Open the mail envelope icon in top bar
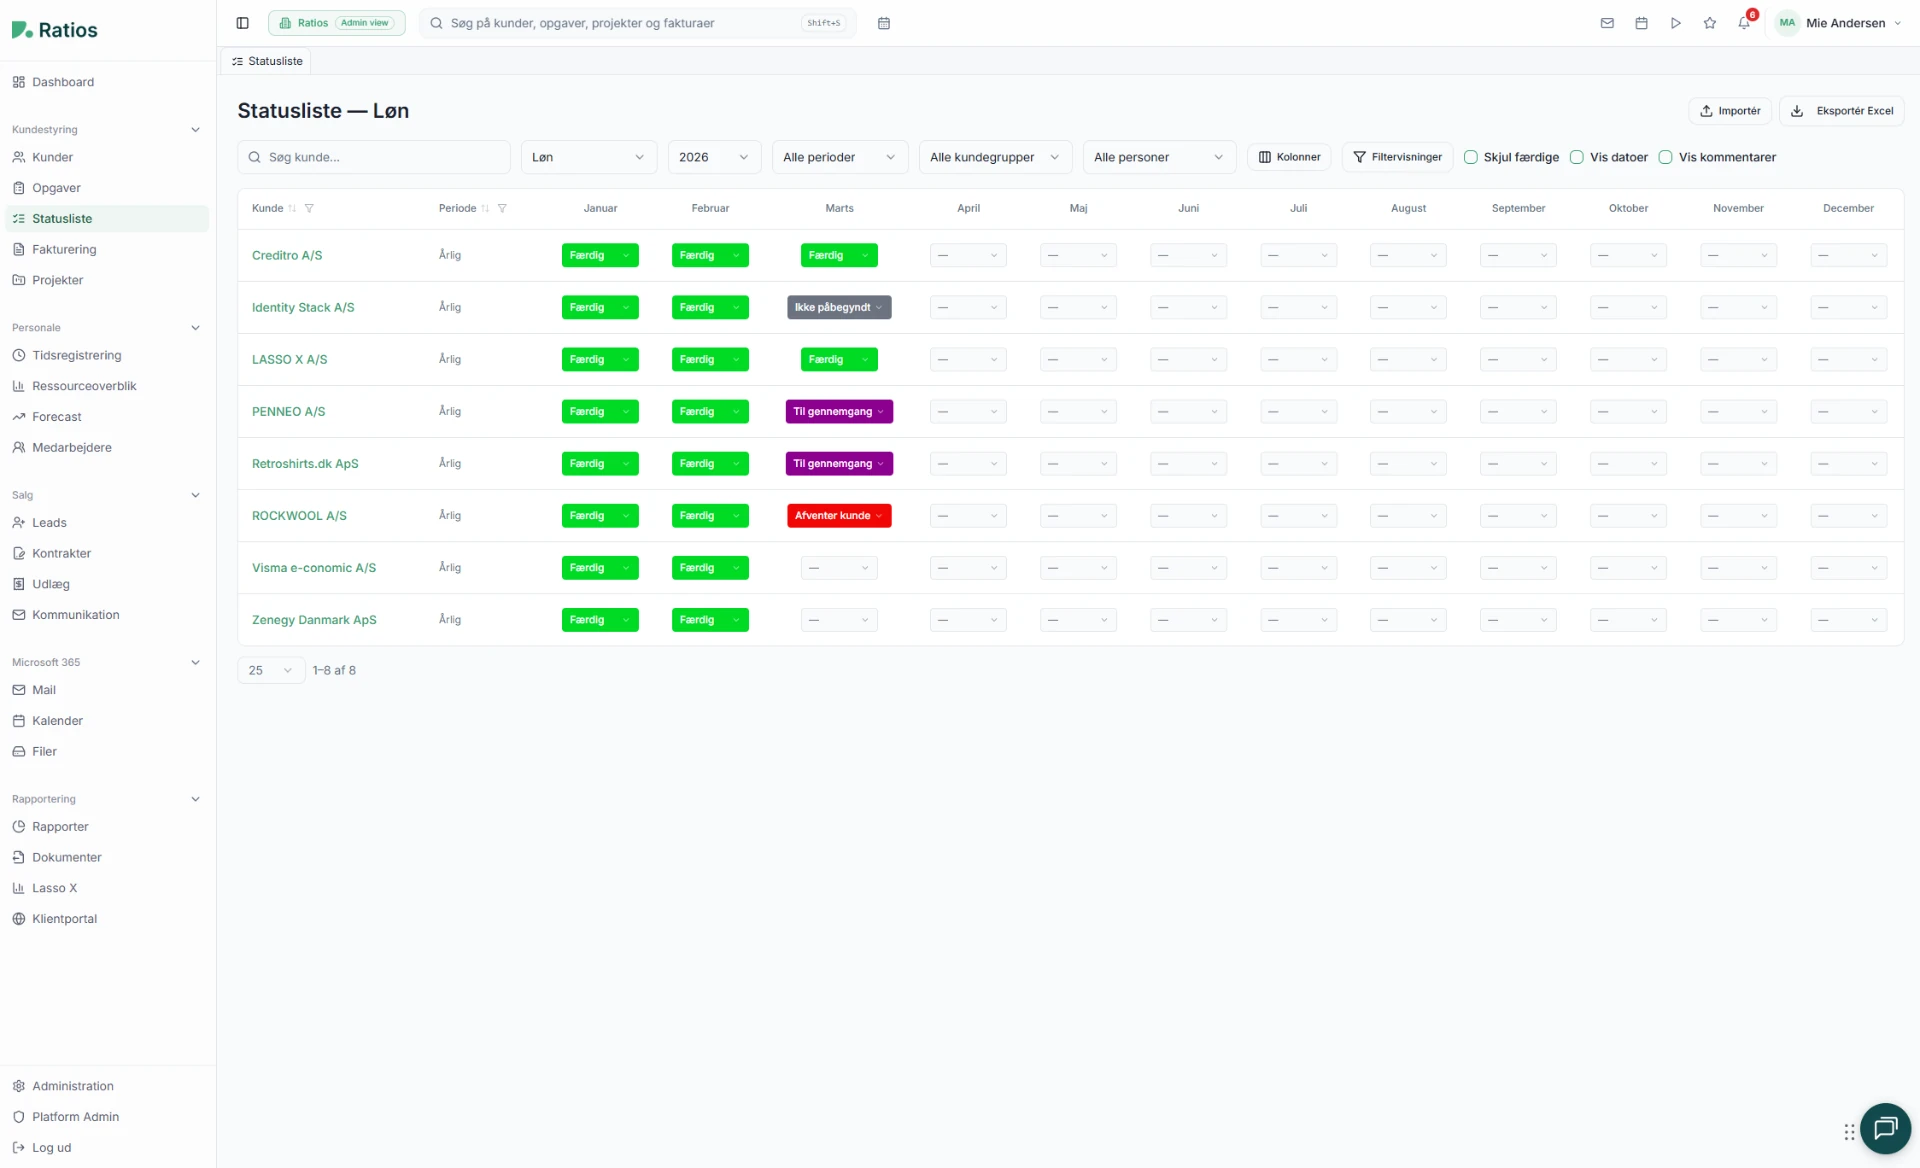 pyautogui.click(x=1607, y=23)
